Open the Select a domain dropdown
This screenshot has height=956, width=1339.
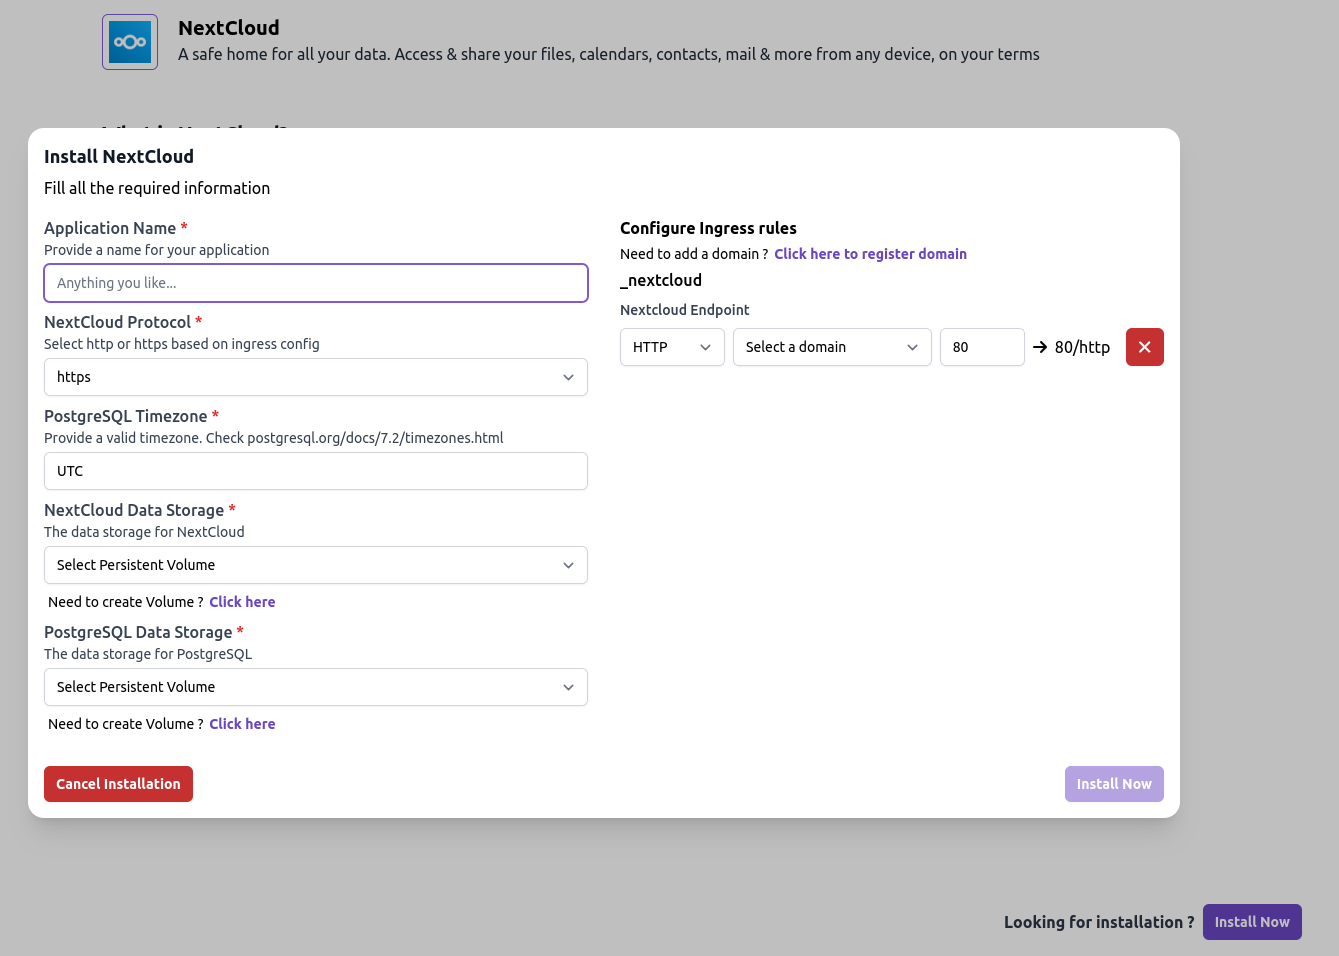[x=832, y=347]
